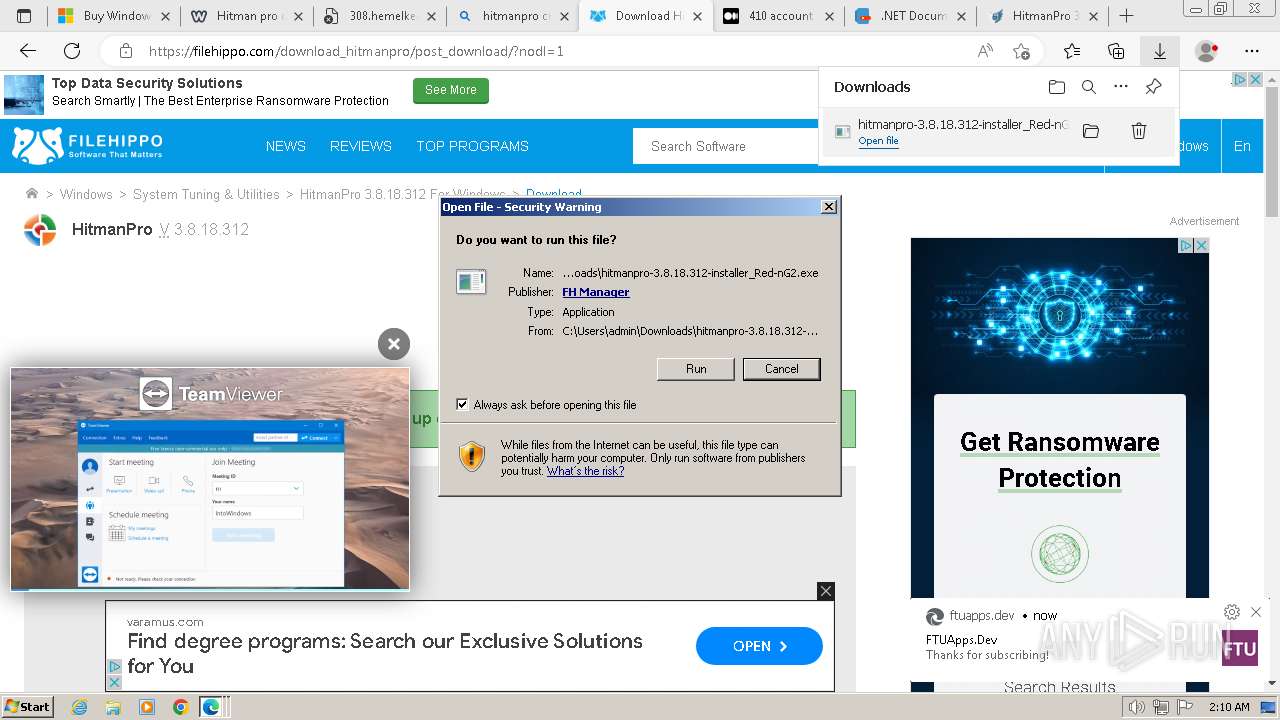Open Edge Settings and more menu
The width and height of the screenshot is (1280, 720).
1252,51
